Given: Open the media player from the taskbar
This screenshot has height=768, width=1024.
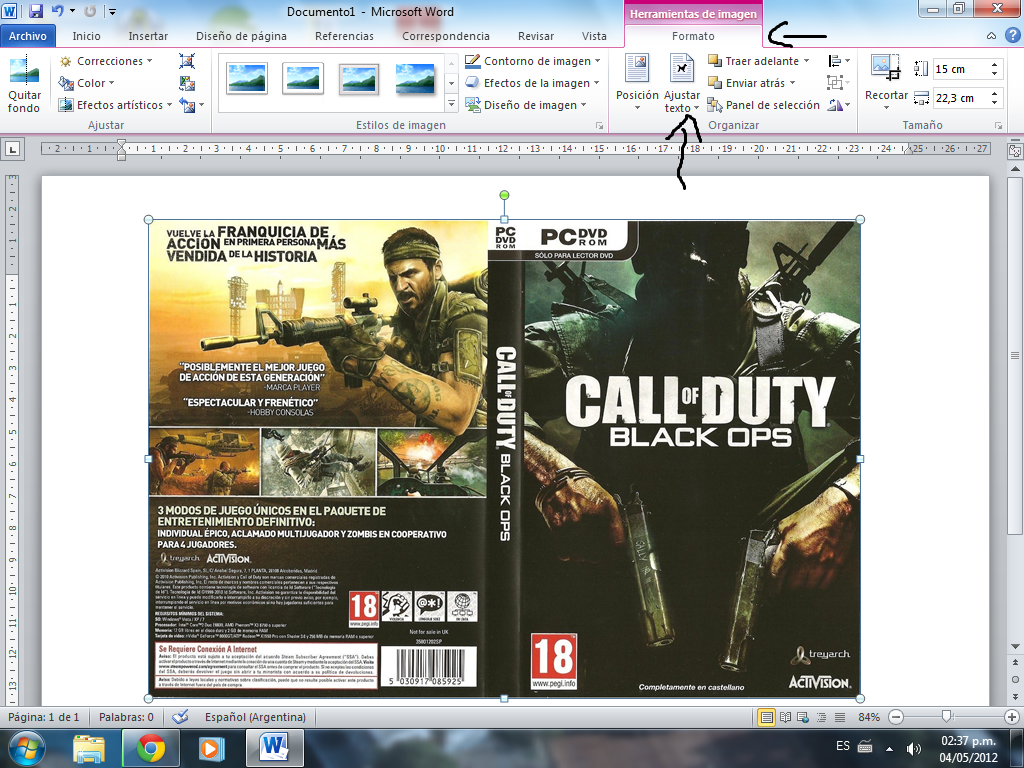Looking at the screenshot, I should [x=211, y=748].
